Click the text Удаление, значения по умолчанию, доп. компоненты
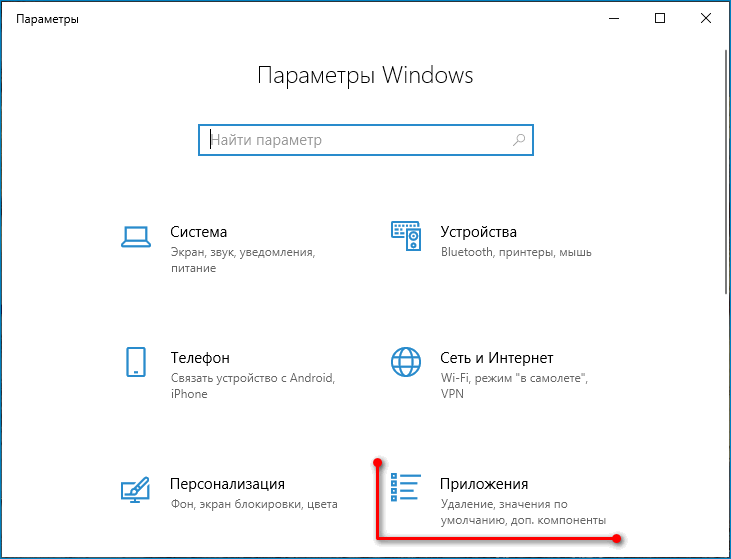This screenshot has height=559, width=731. coord(523,512)
